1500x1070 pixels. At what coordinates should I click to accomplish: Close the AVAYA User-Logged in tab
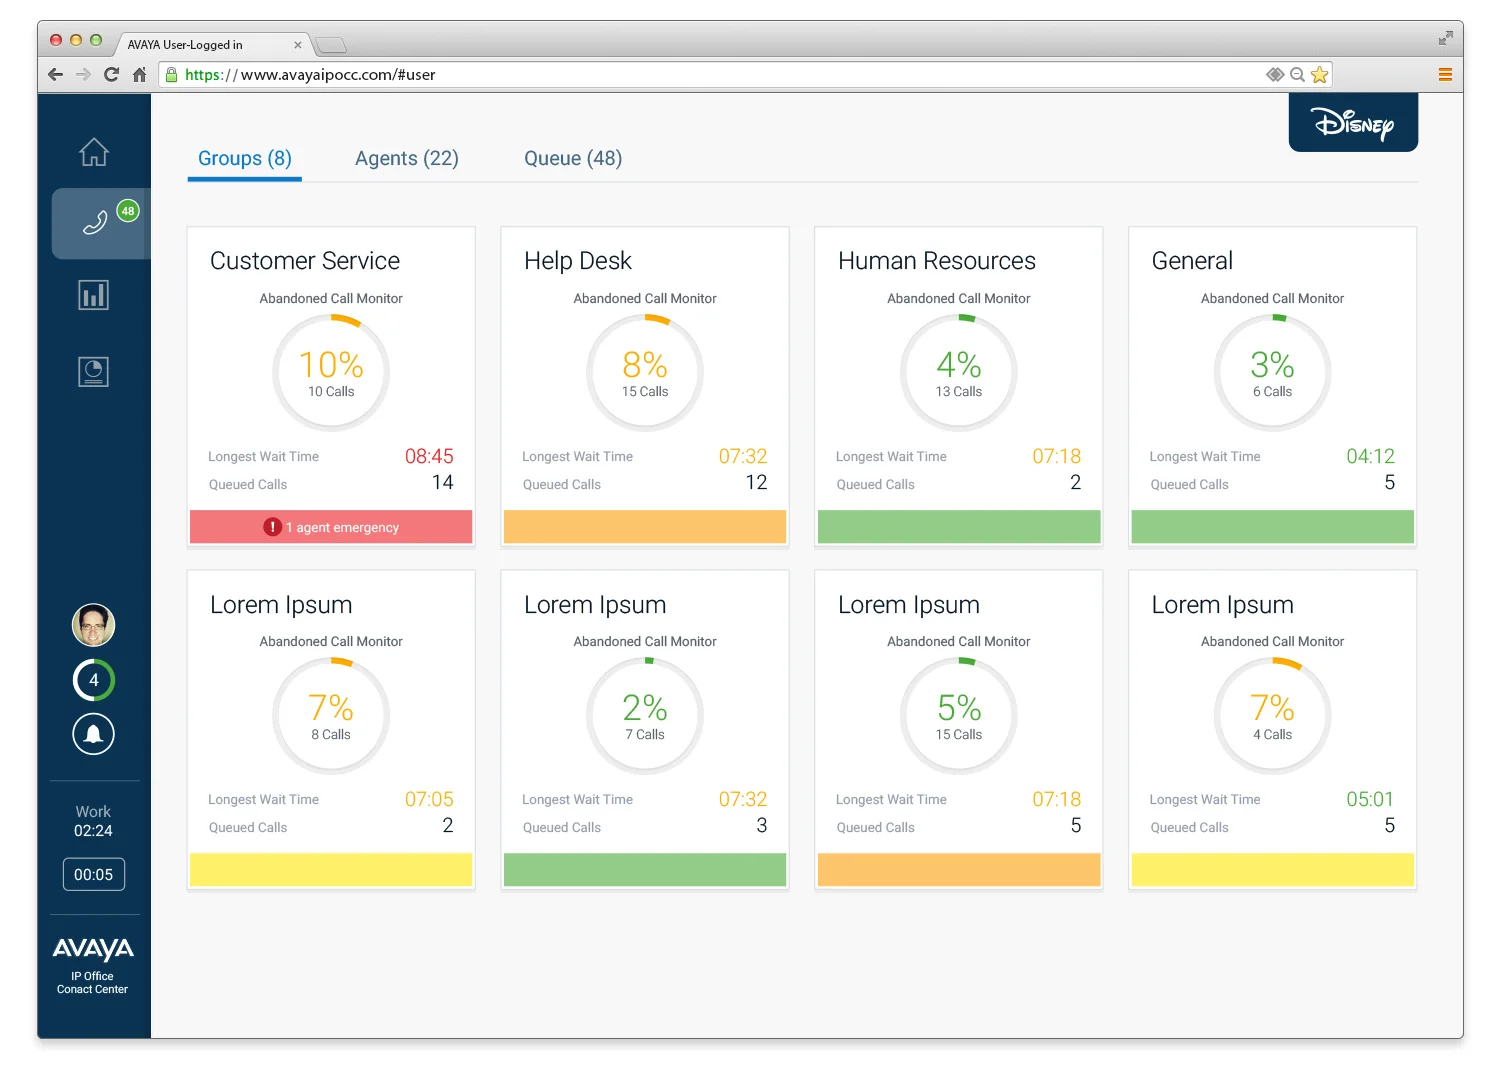(298, 45)
